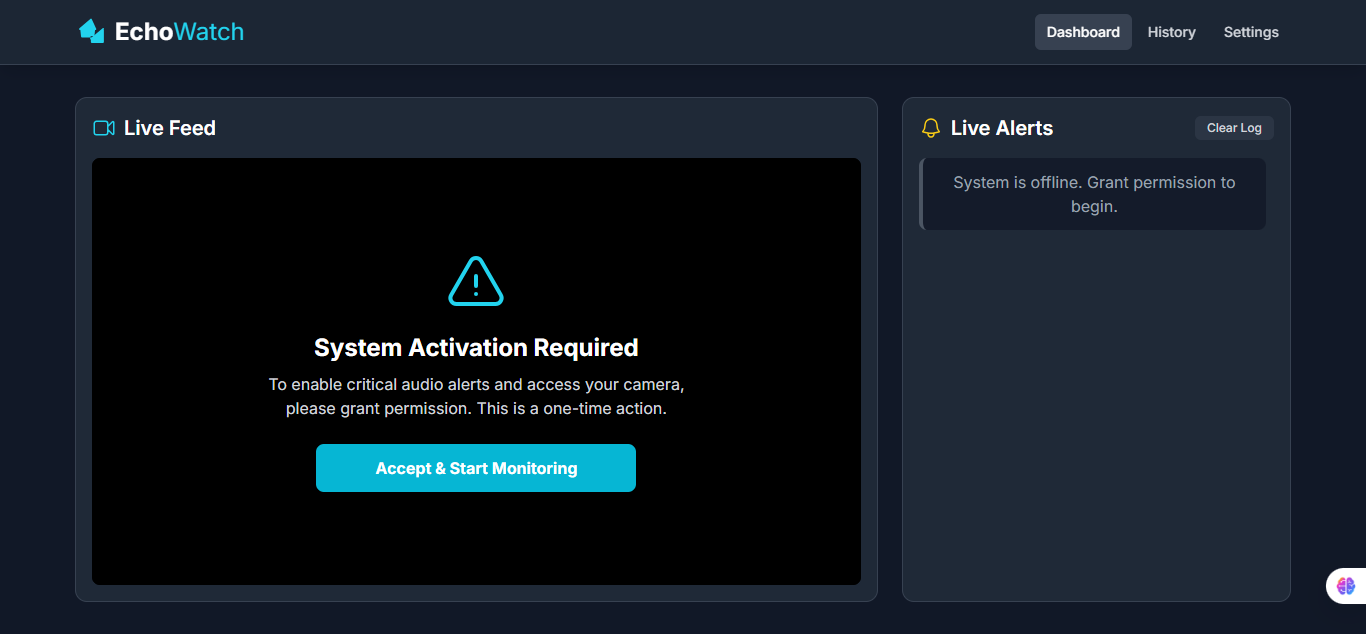Select the video camera icon beside Live Feed
The width and height of the screenshot is (1366, 634).
(103, 128)
